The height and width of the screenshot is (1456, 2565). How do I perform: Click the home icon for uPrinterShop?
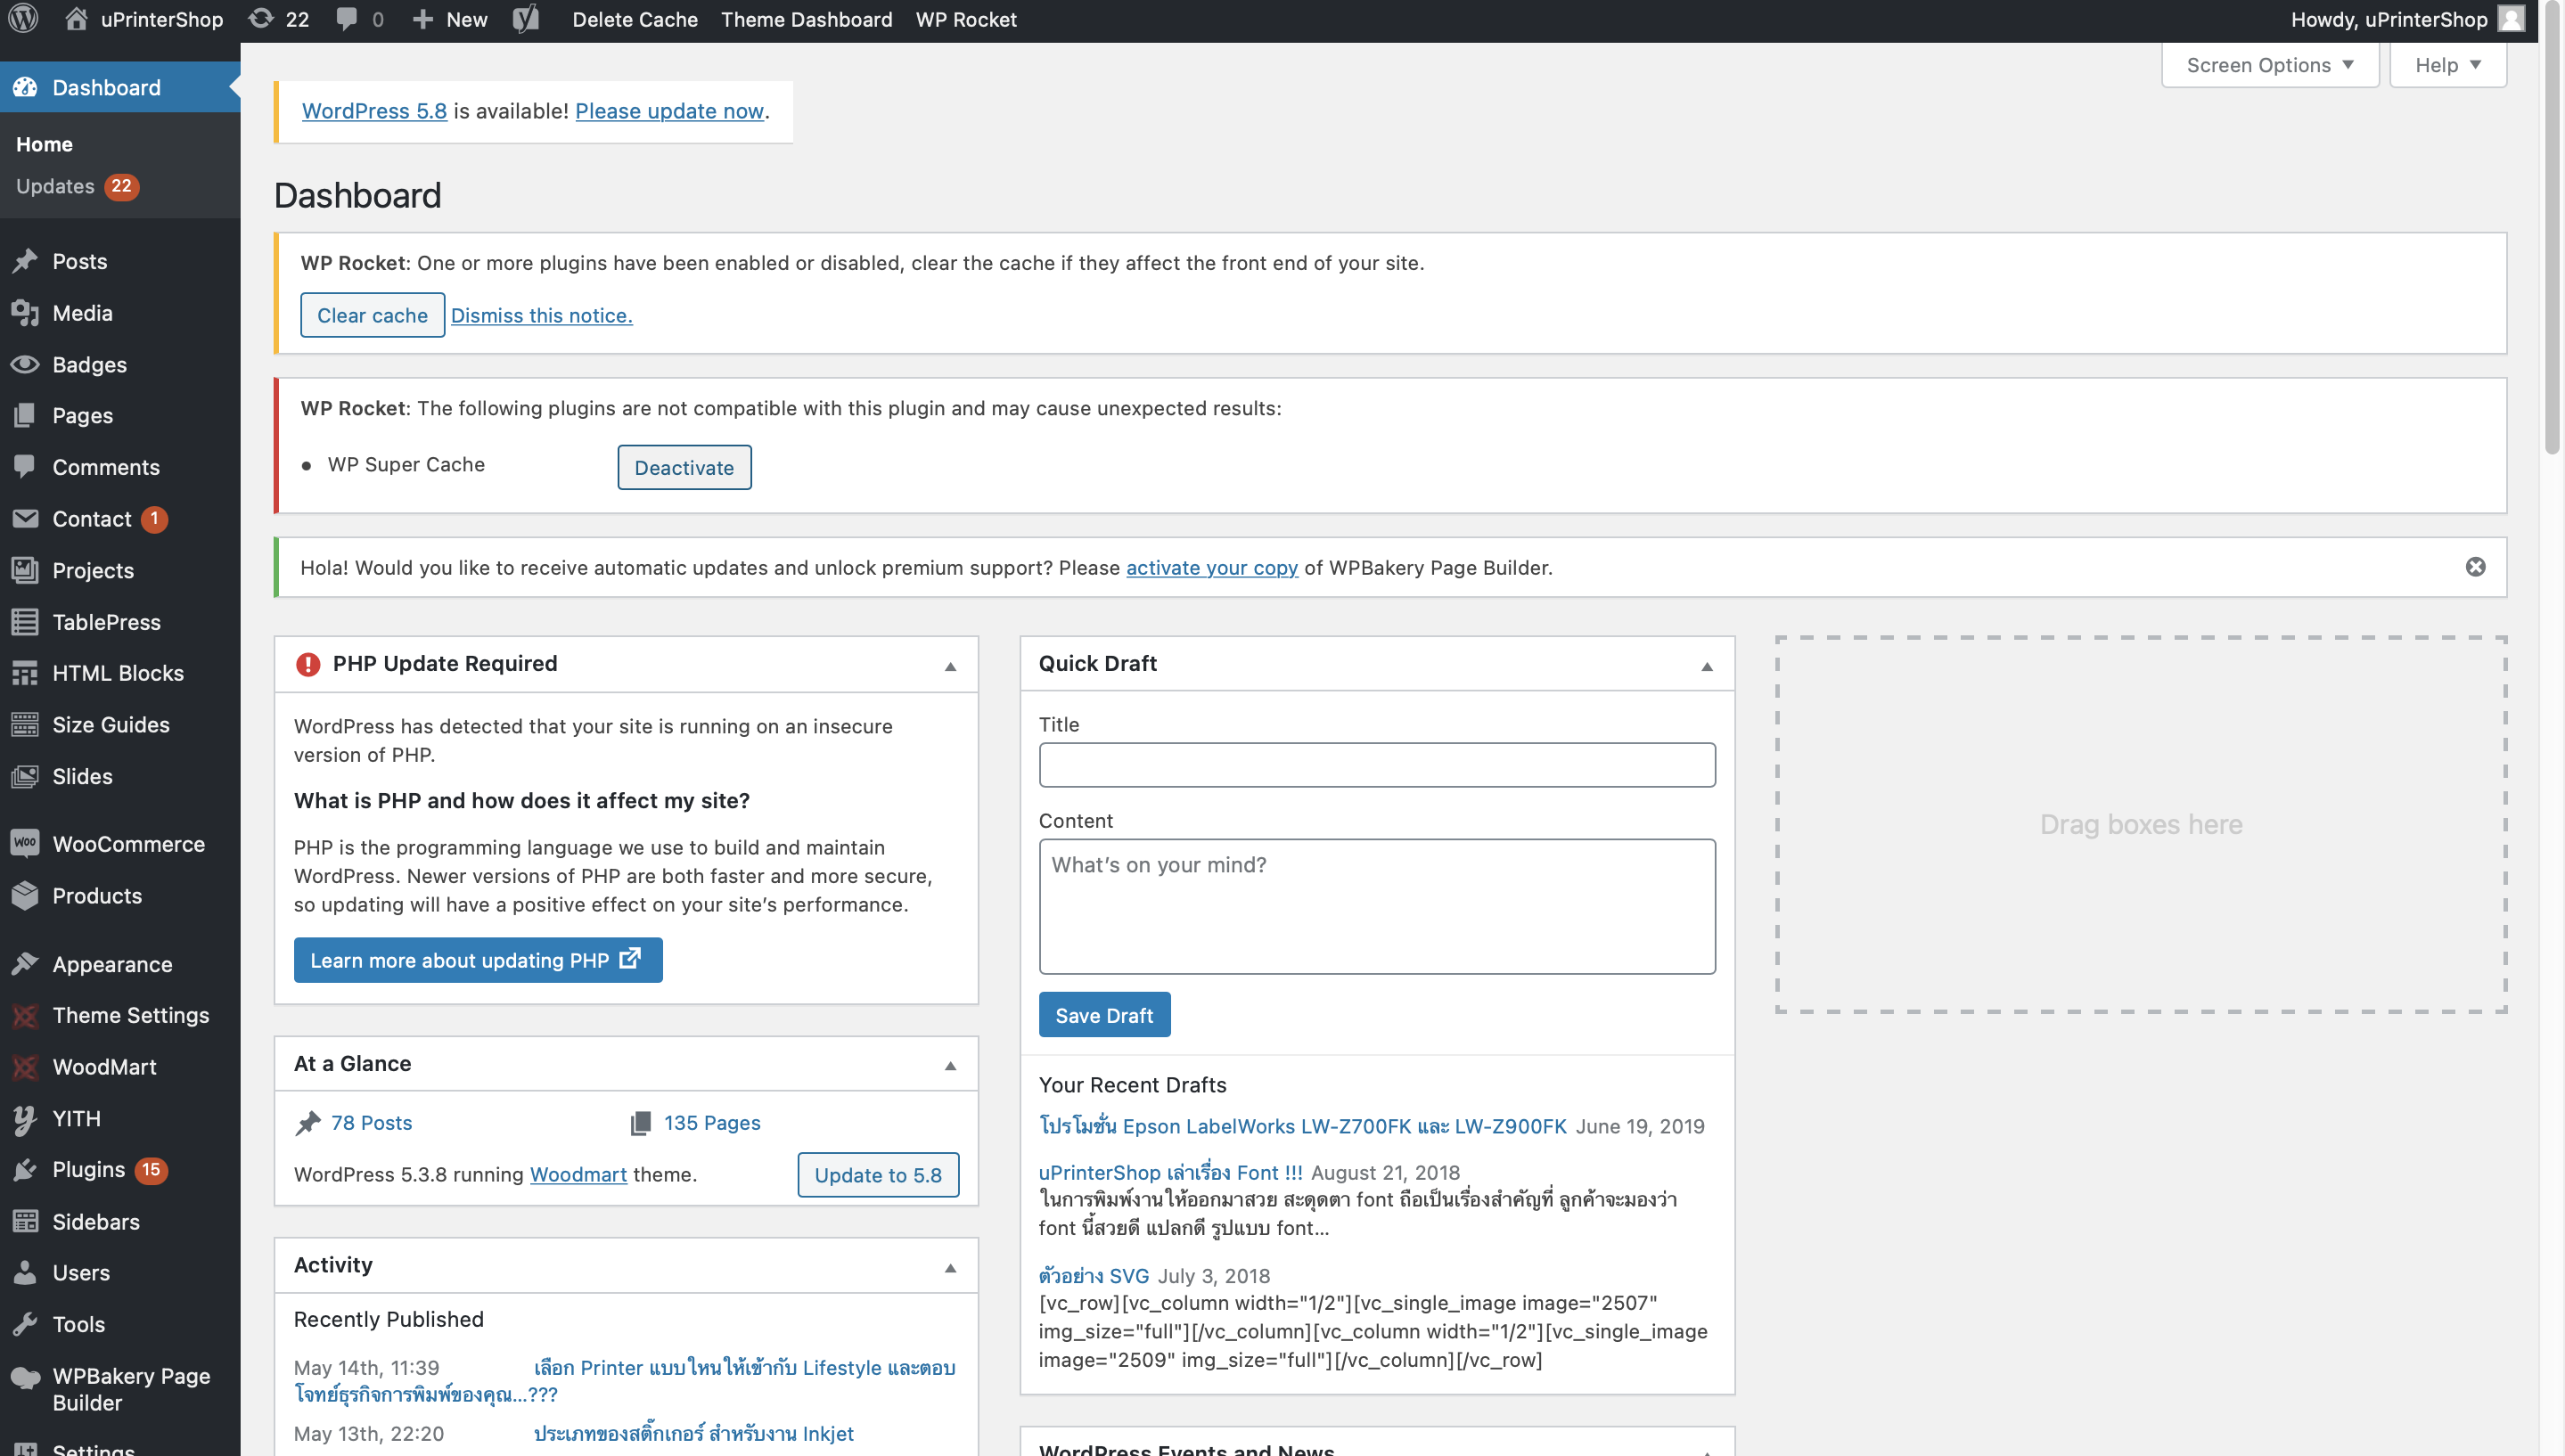(x=76, y=19)
